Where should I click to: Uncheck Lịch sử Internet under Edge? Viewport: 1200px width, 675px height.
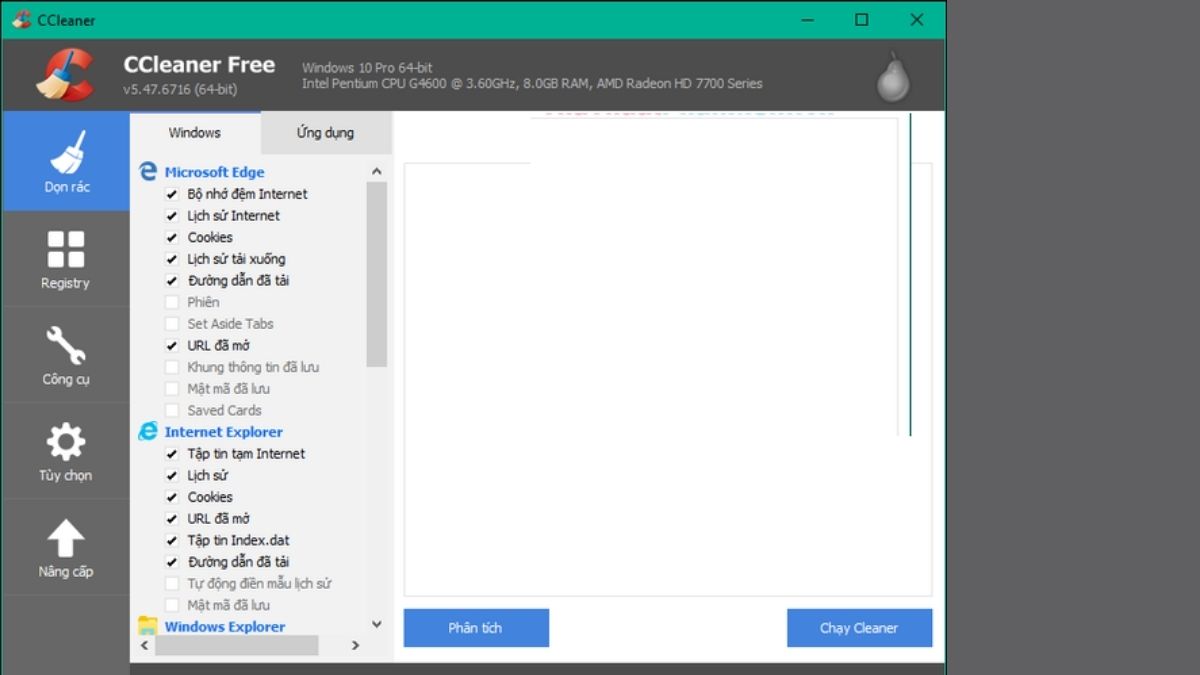click(172, 216)
